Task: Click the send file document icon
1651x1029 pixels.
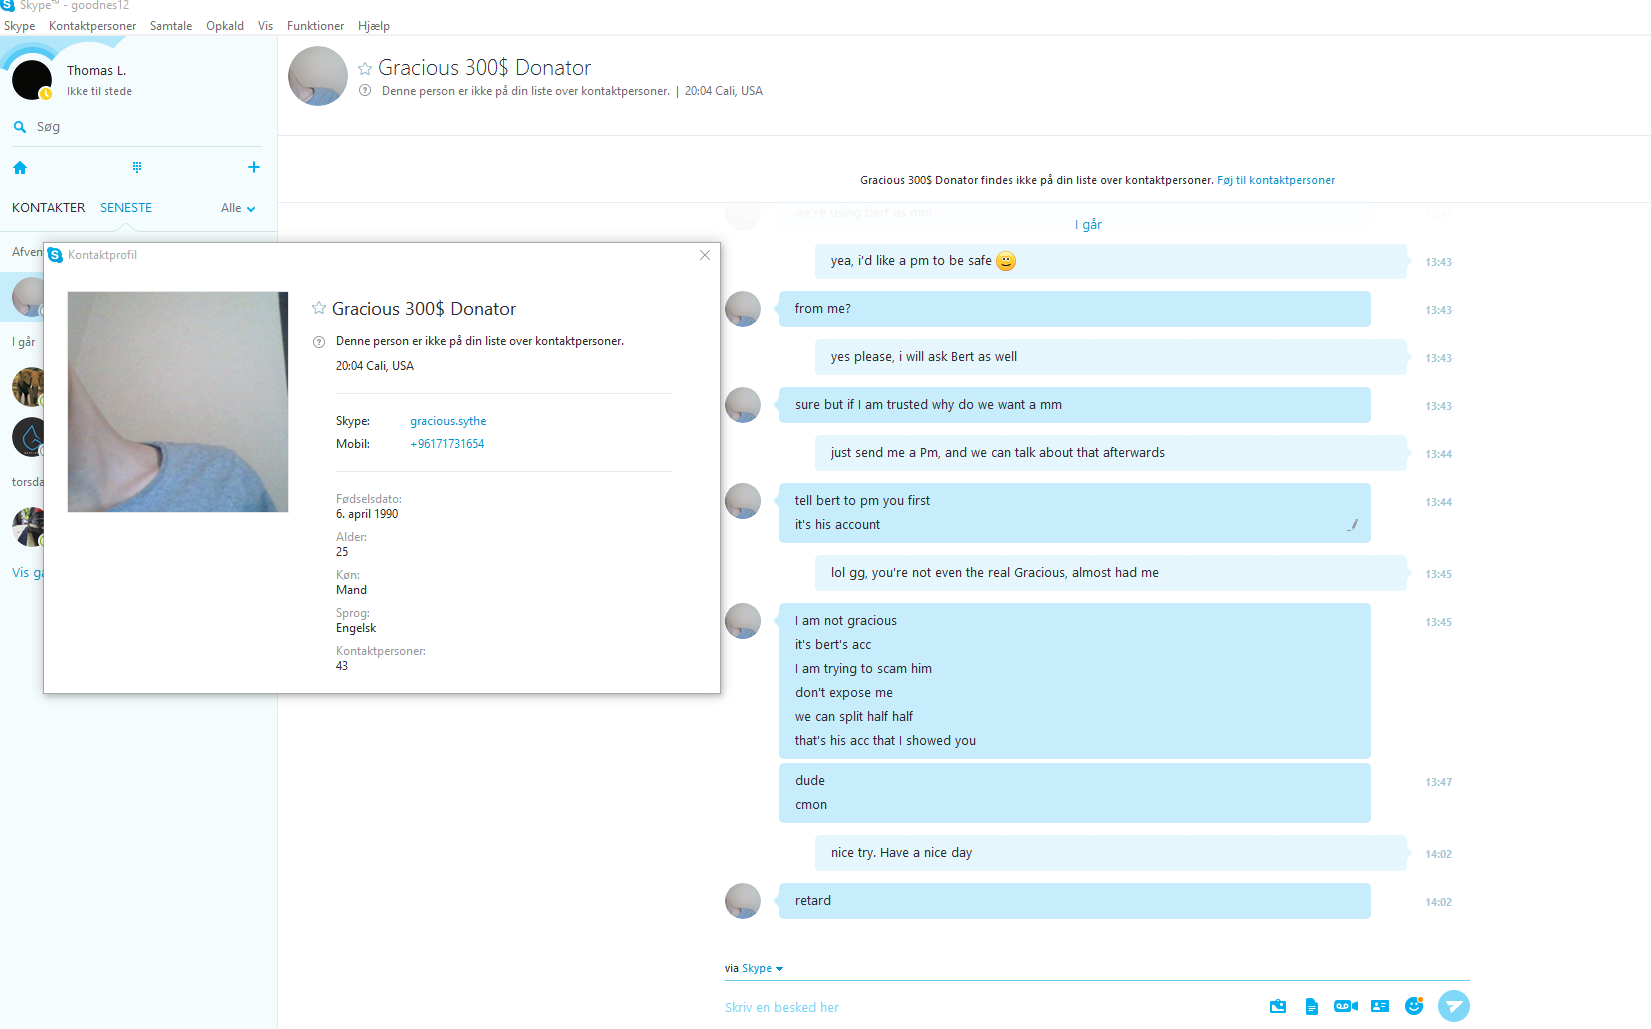Action: [x=1312, y=1007]
